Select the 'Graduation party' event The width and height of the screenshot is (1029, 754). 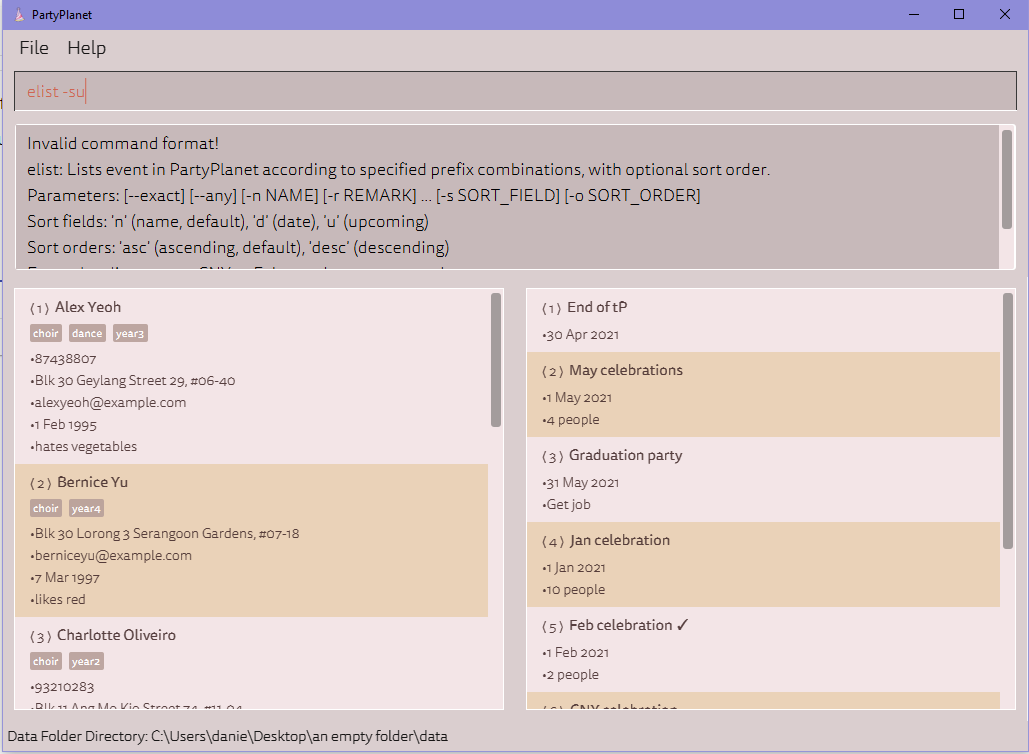(626, 455)
